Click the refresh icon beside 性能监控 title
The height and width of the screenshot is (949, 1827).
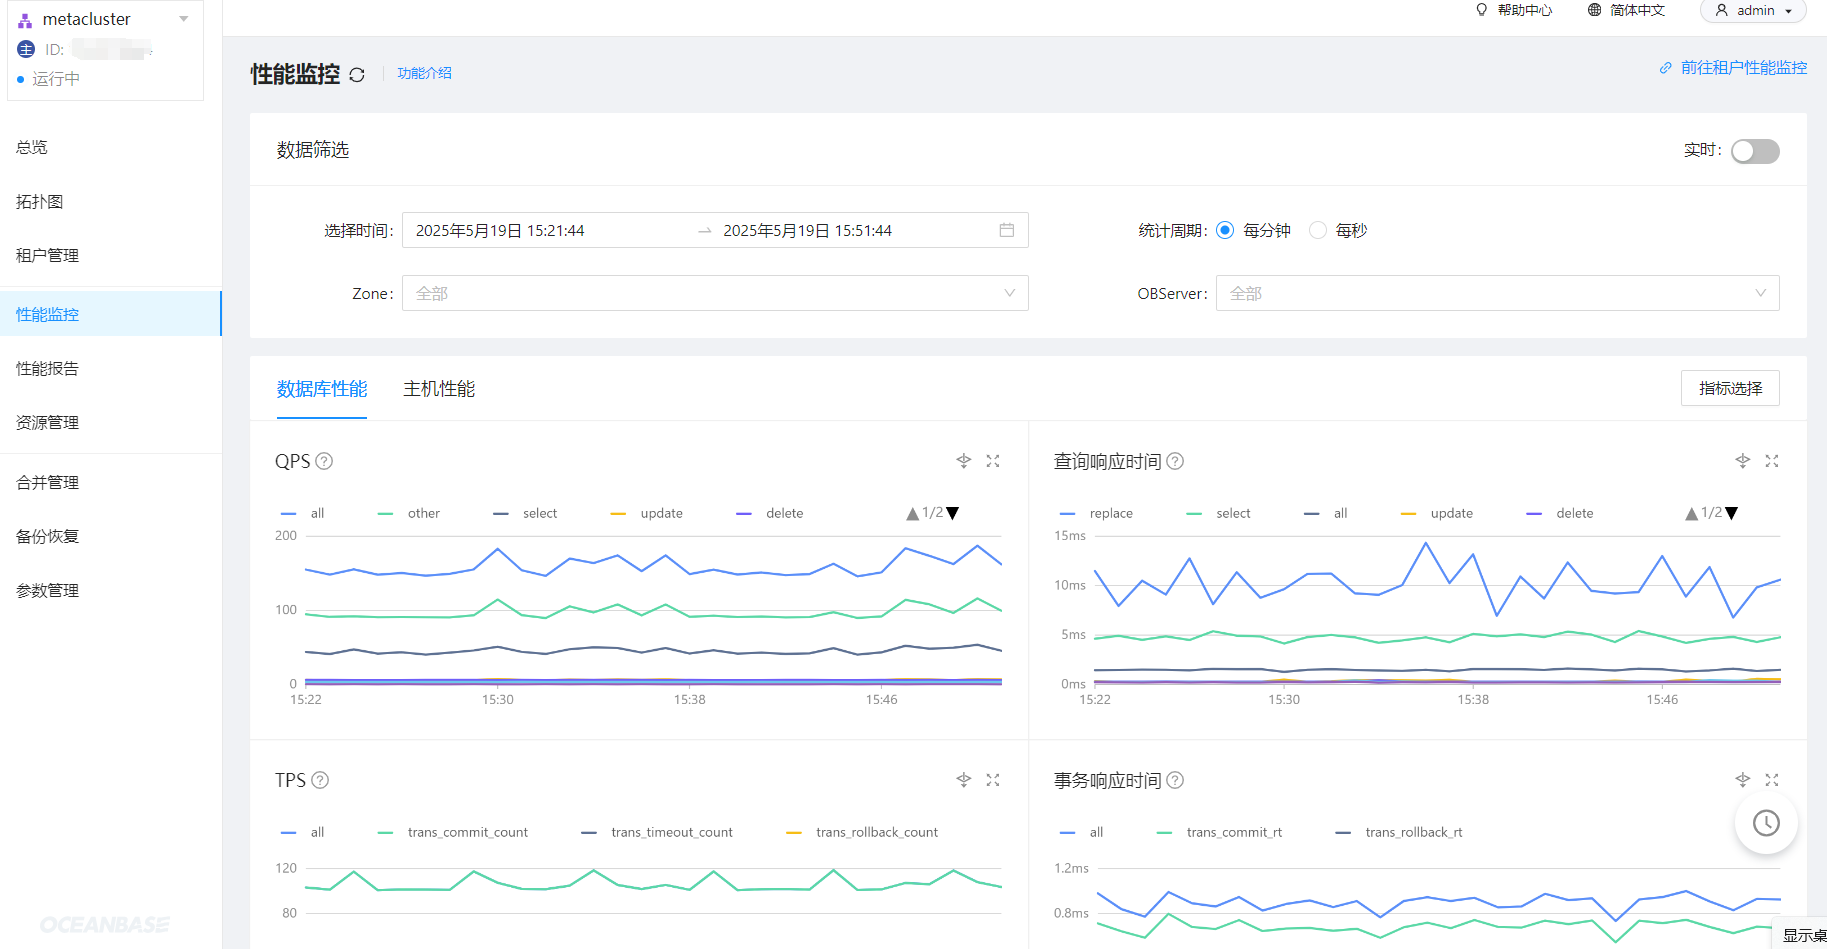click(357, 75)
